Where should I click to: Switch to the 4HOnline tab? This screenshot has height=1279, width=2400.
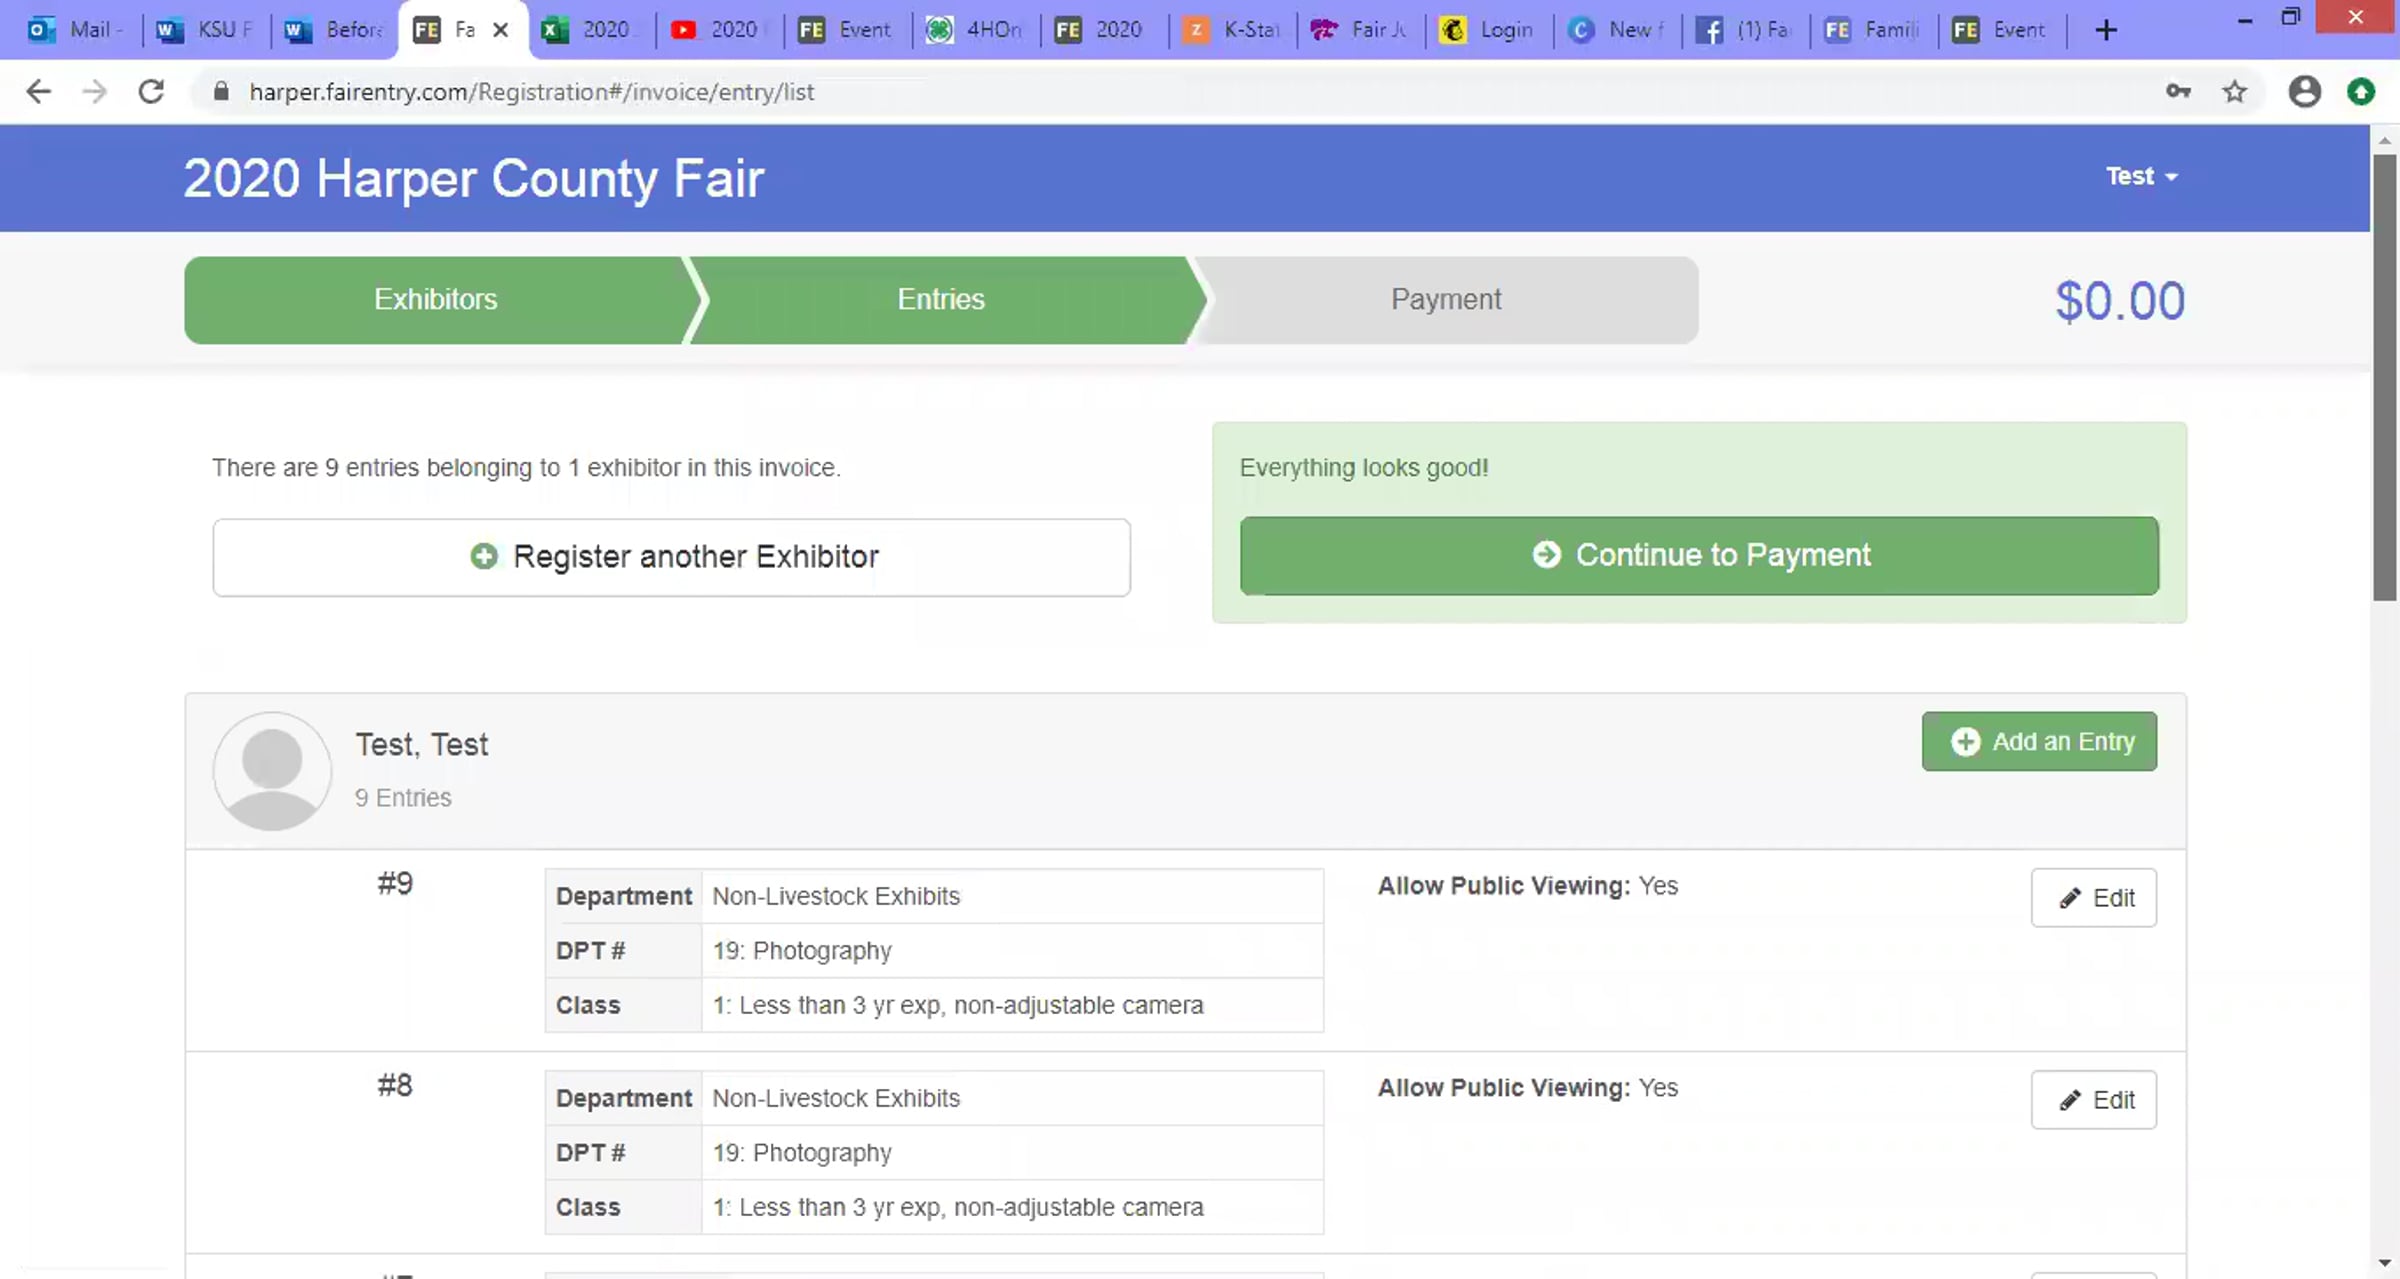975,30
